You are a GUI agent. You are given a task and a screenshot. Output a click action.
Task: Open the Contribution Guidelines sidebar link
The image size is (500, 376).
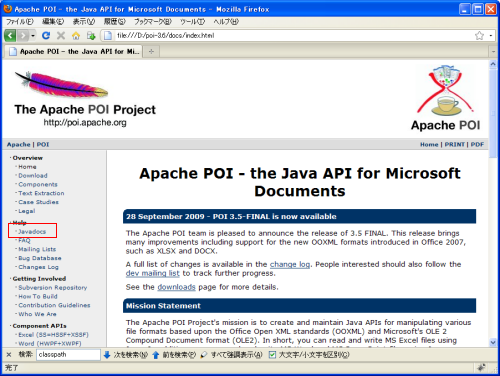(x=54, y=305)
